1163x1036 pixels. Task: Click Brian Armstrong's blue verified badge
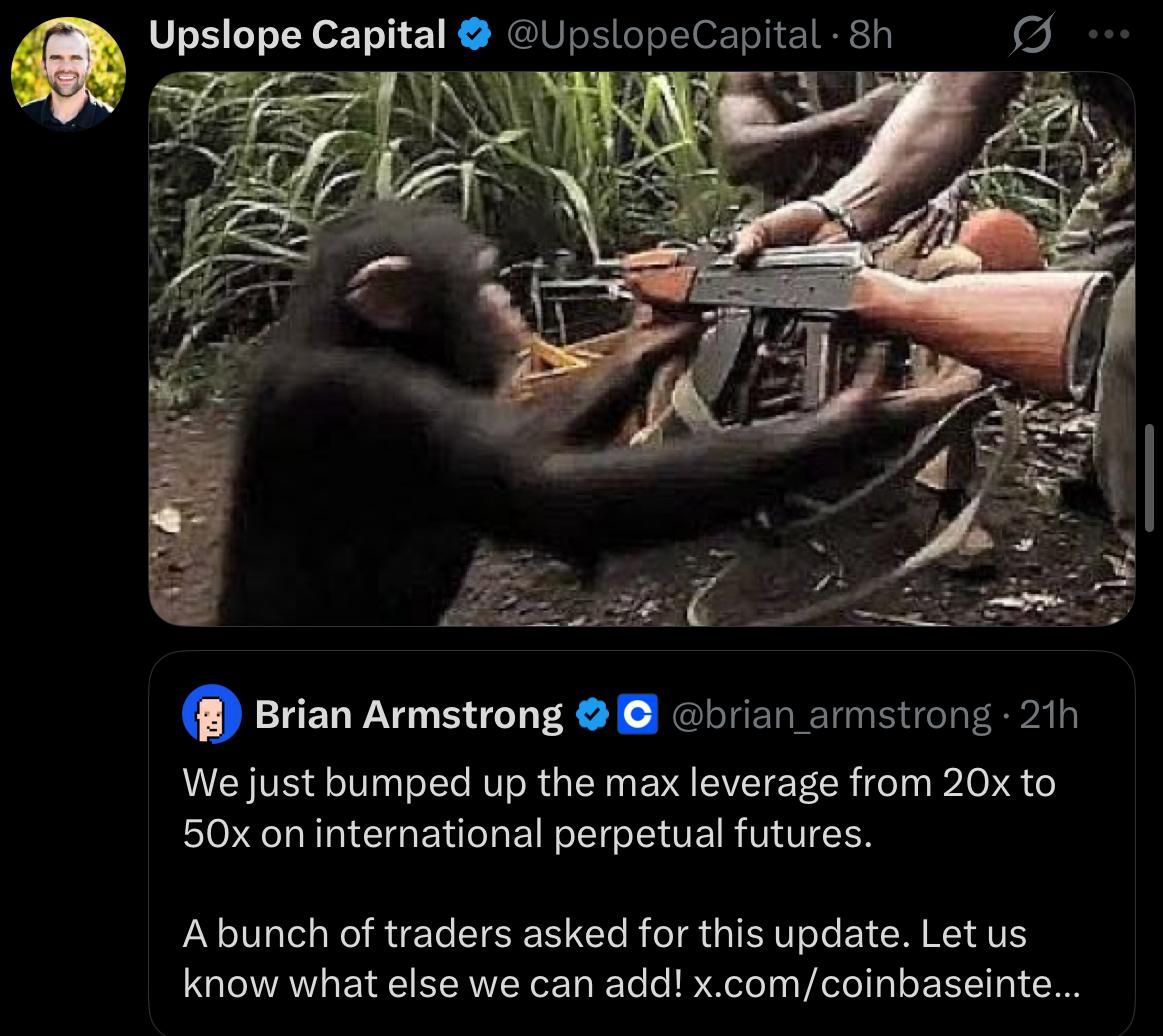[592, 715]
